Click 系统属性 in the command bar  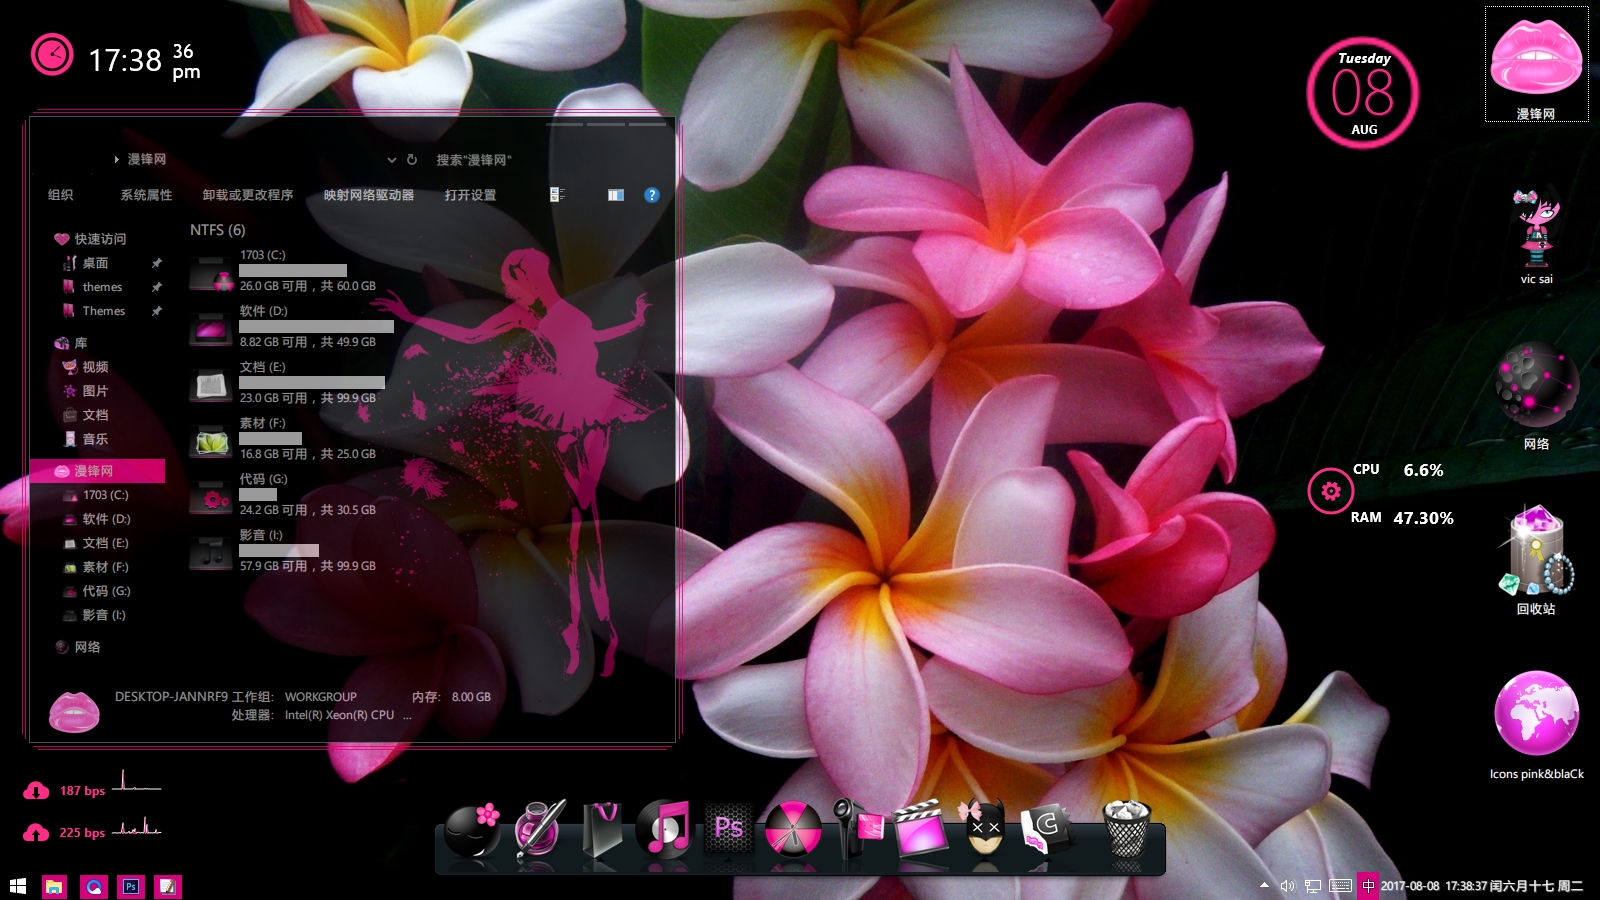[x=146, y=195]
